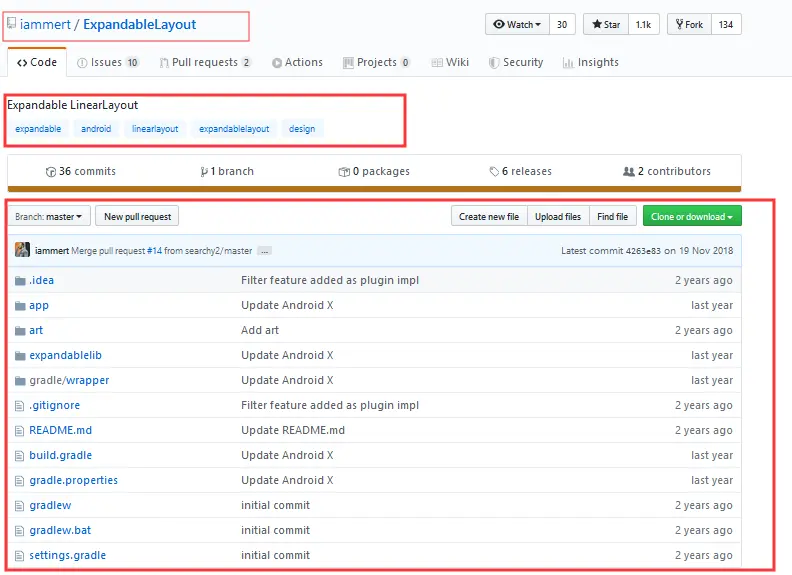Click the New pull request button
This screenshot has height=575, width=792.
click(137, 216)
